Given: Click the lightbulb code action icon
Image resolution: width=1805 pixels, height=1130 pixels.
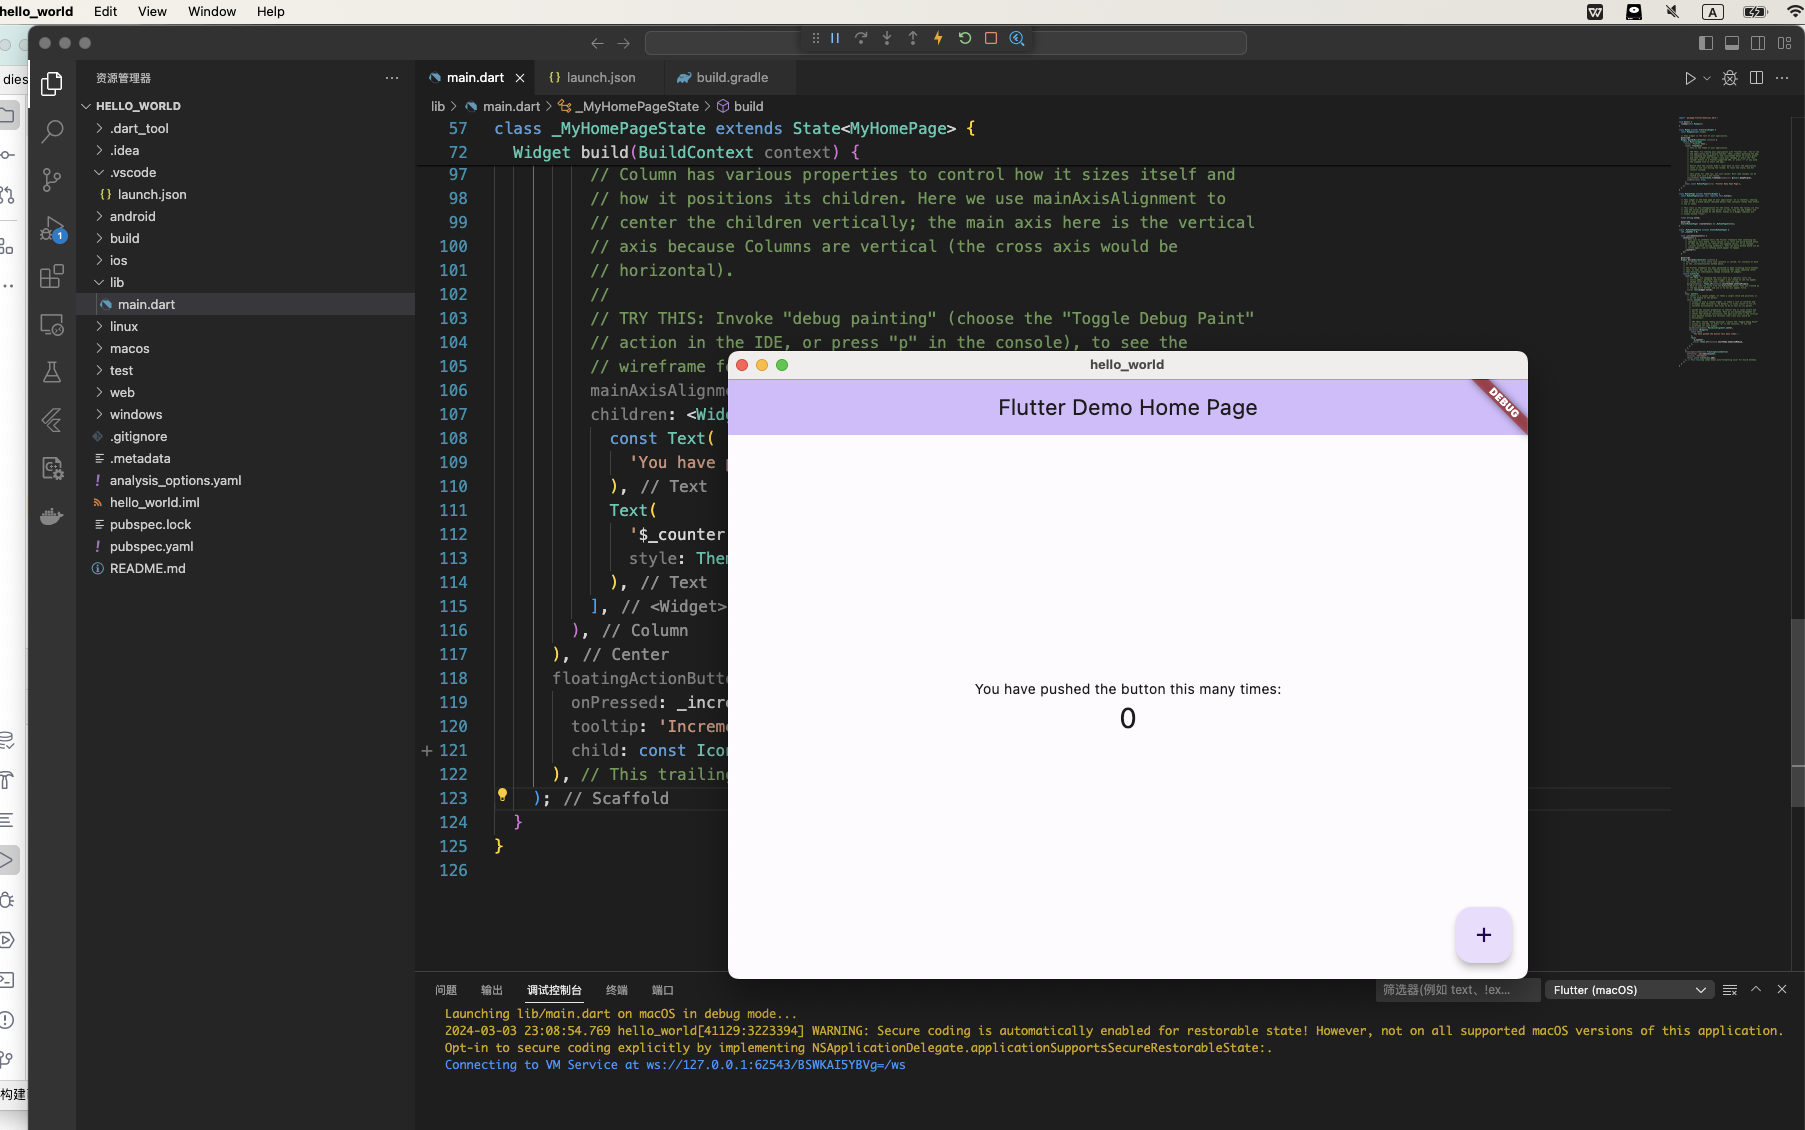Looking at the screenshot, I should pyautogui.click(x=503, y=796).
